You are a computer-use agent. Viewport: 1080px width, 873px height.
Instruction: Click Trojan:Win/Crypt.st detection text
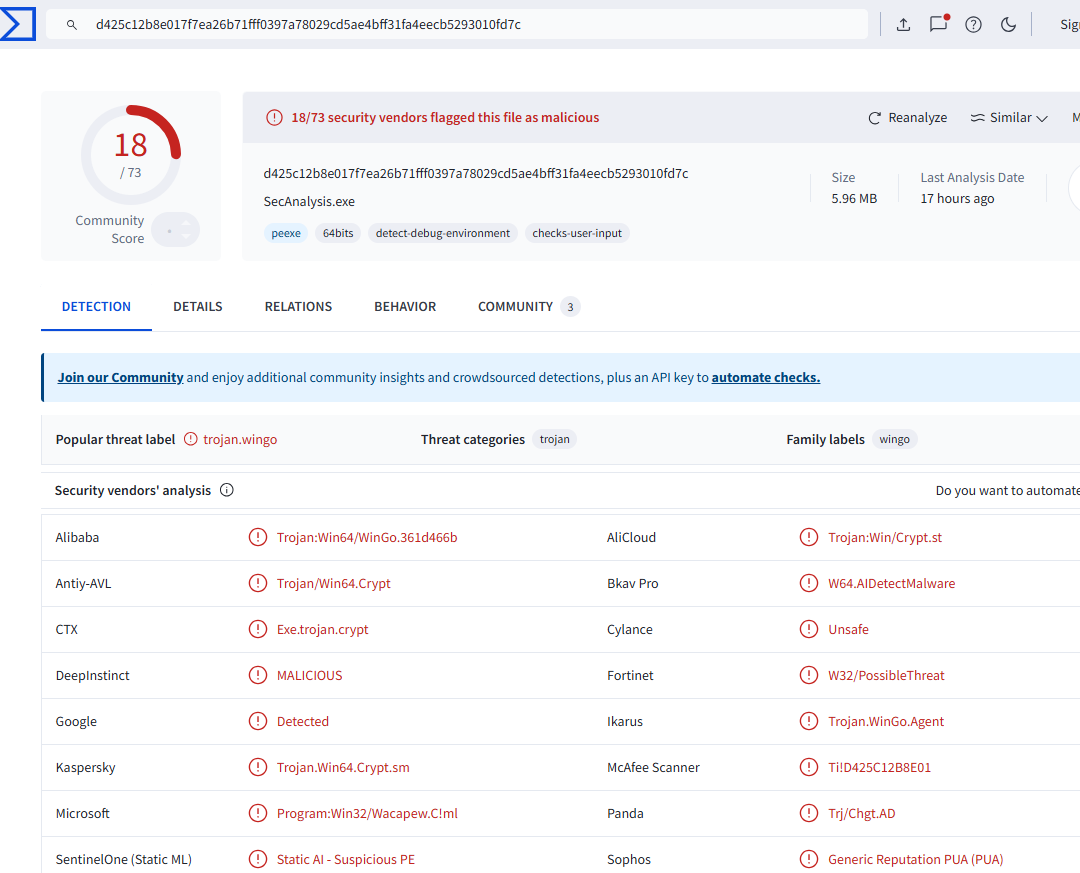click(885, 537)
